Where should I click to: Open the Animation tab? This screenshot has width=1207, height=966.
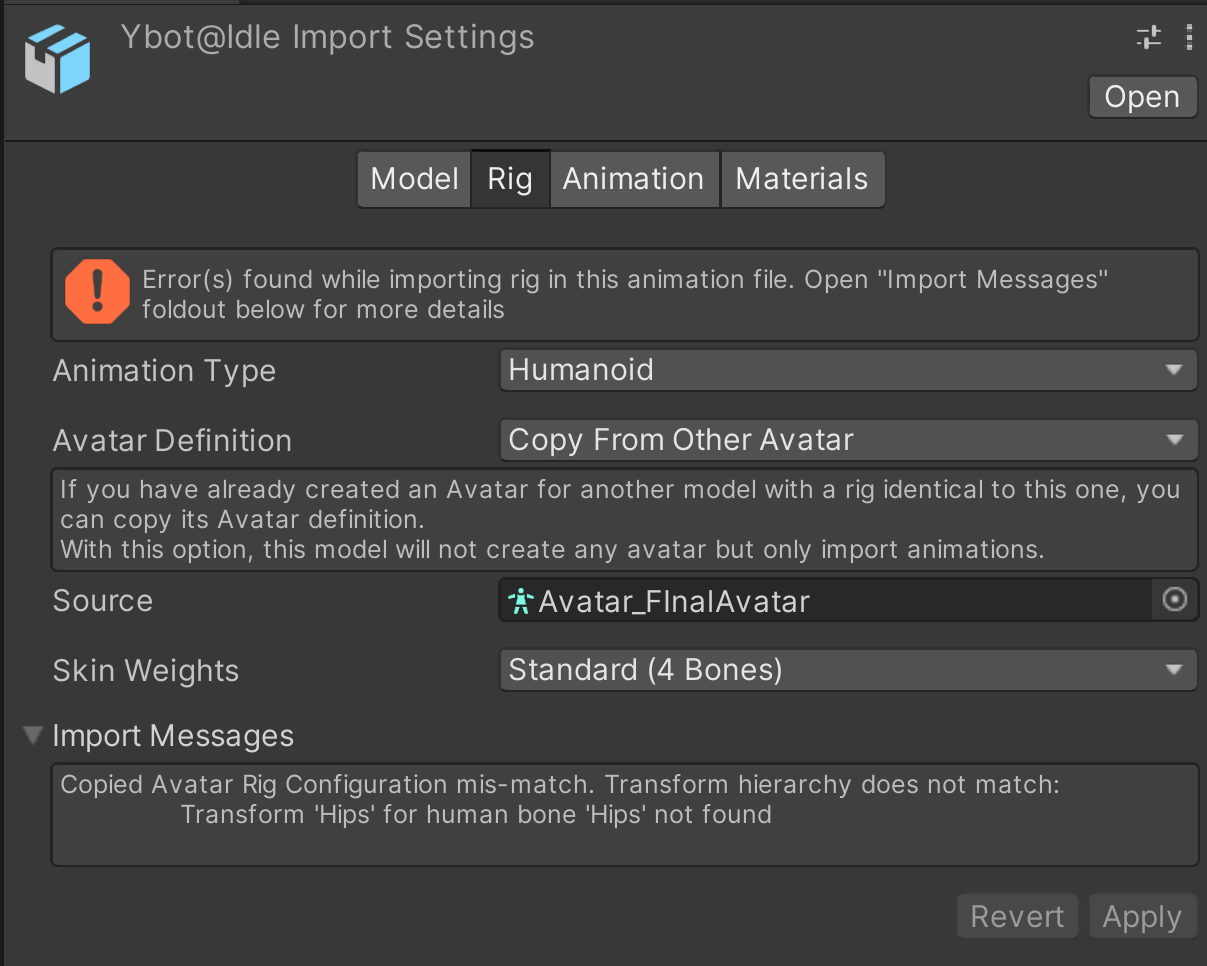point(634,178)
